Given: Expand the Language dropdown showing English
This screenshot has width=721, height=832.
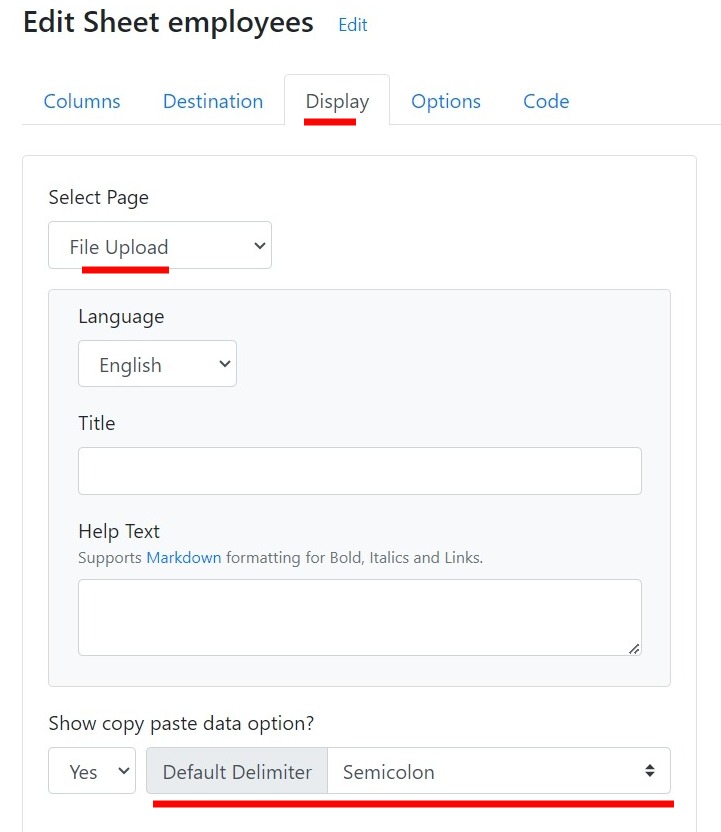Looking at the screenshot, I should 157,363.
